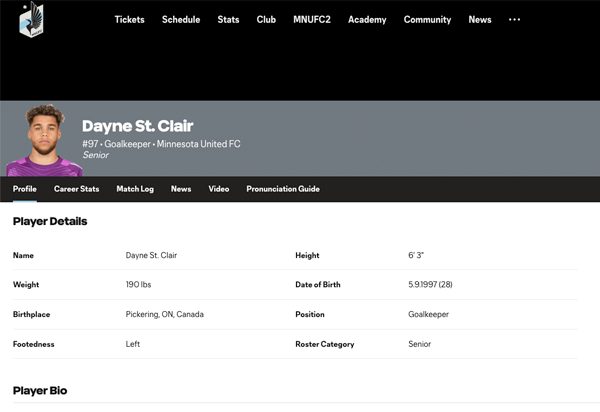
Task: Go to the Schedule page
Action: (181, 20)
